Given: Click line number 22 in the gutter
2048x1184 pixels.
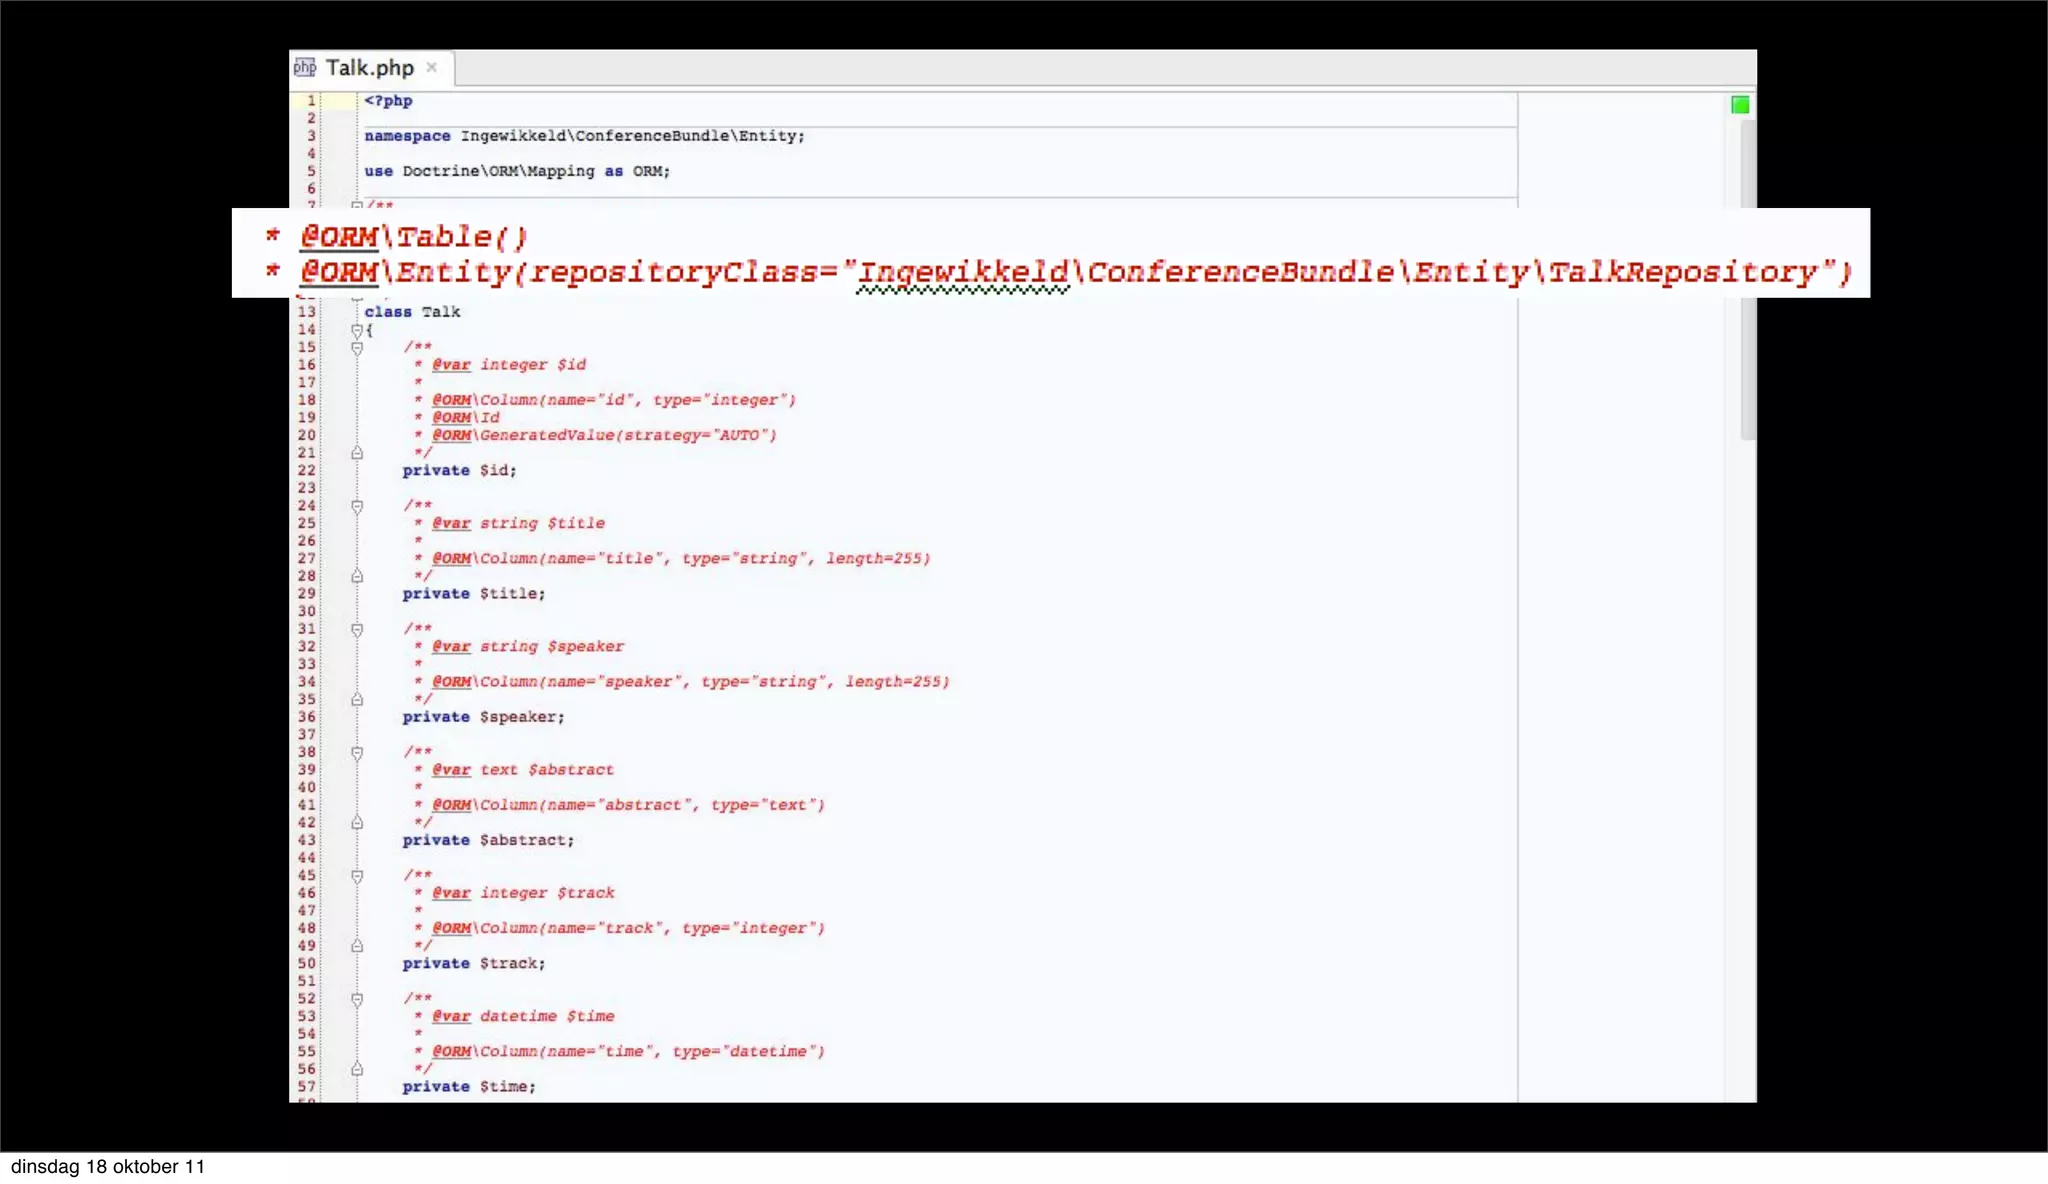Looking at the screenshot, I should click(306, 470).
